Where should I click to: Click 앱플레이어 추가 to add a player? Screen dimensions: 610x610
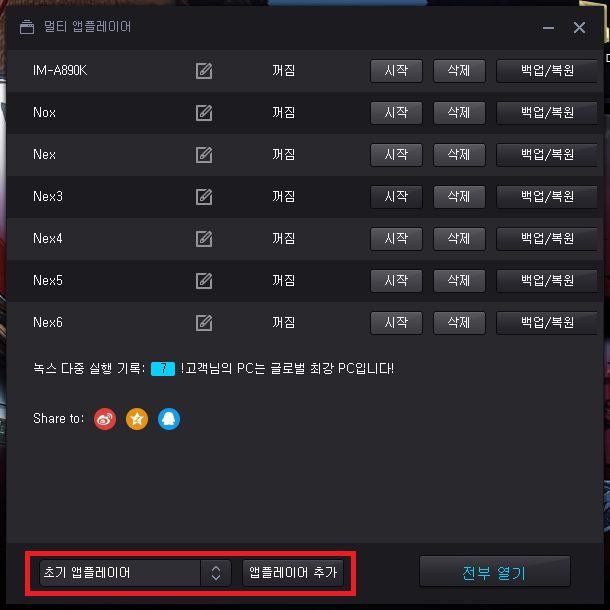tap(293, 573)
